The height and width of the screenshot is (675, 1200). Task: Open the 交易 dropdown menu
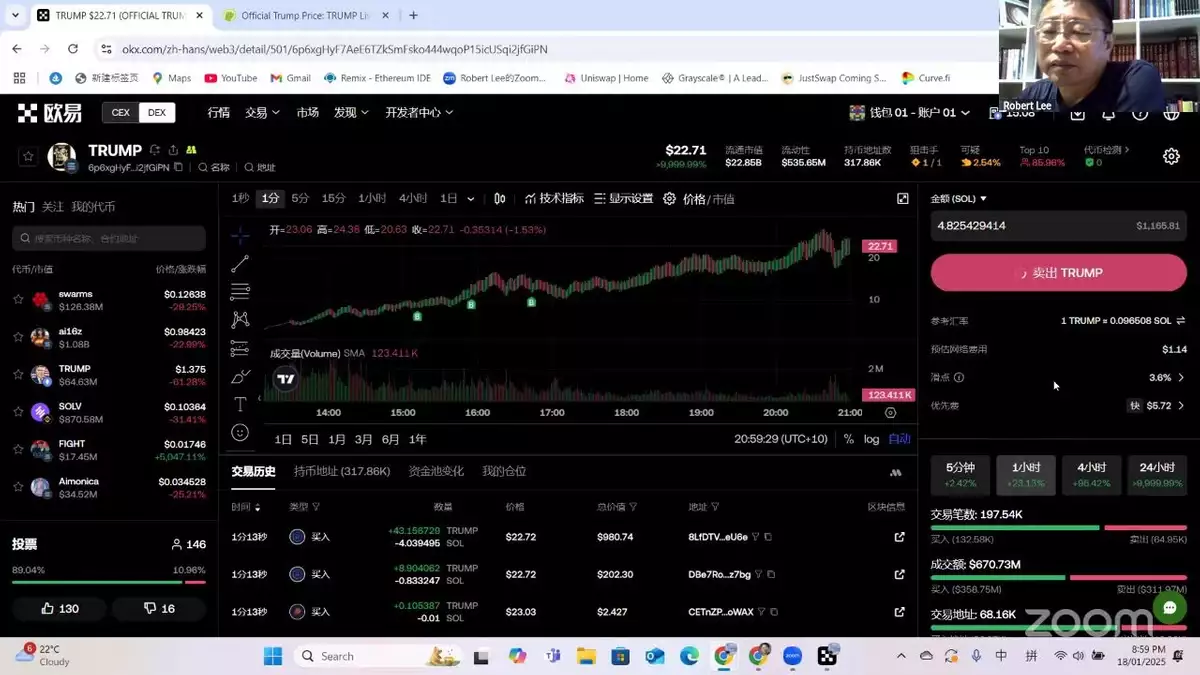(x=262, y=113)
